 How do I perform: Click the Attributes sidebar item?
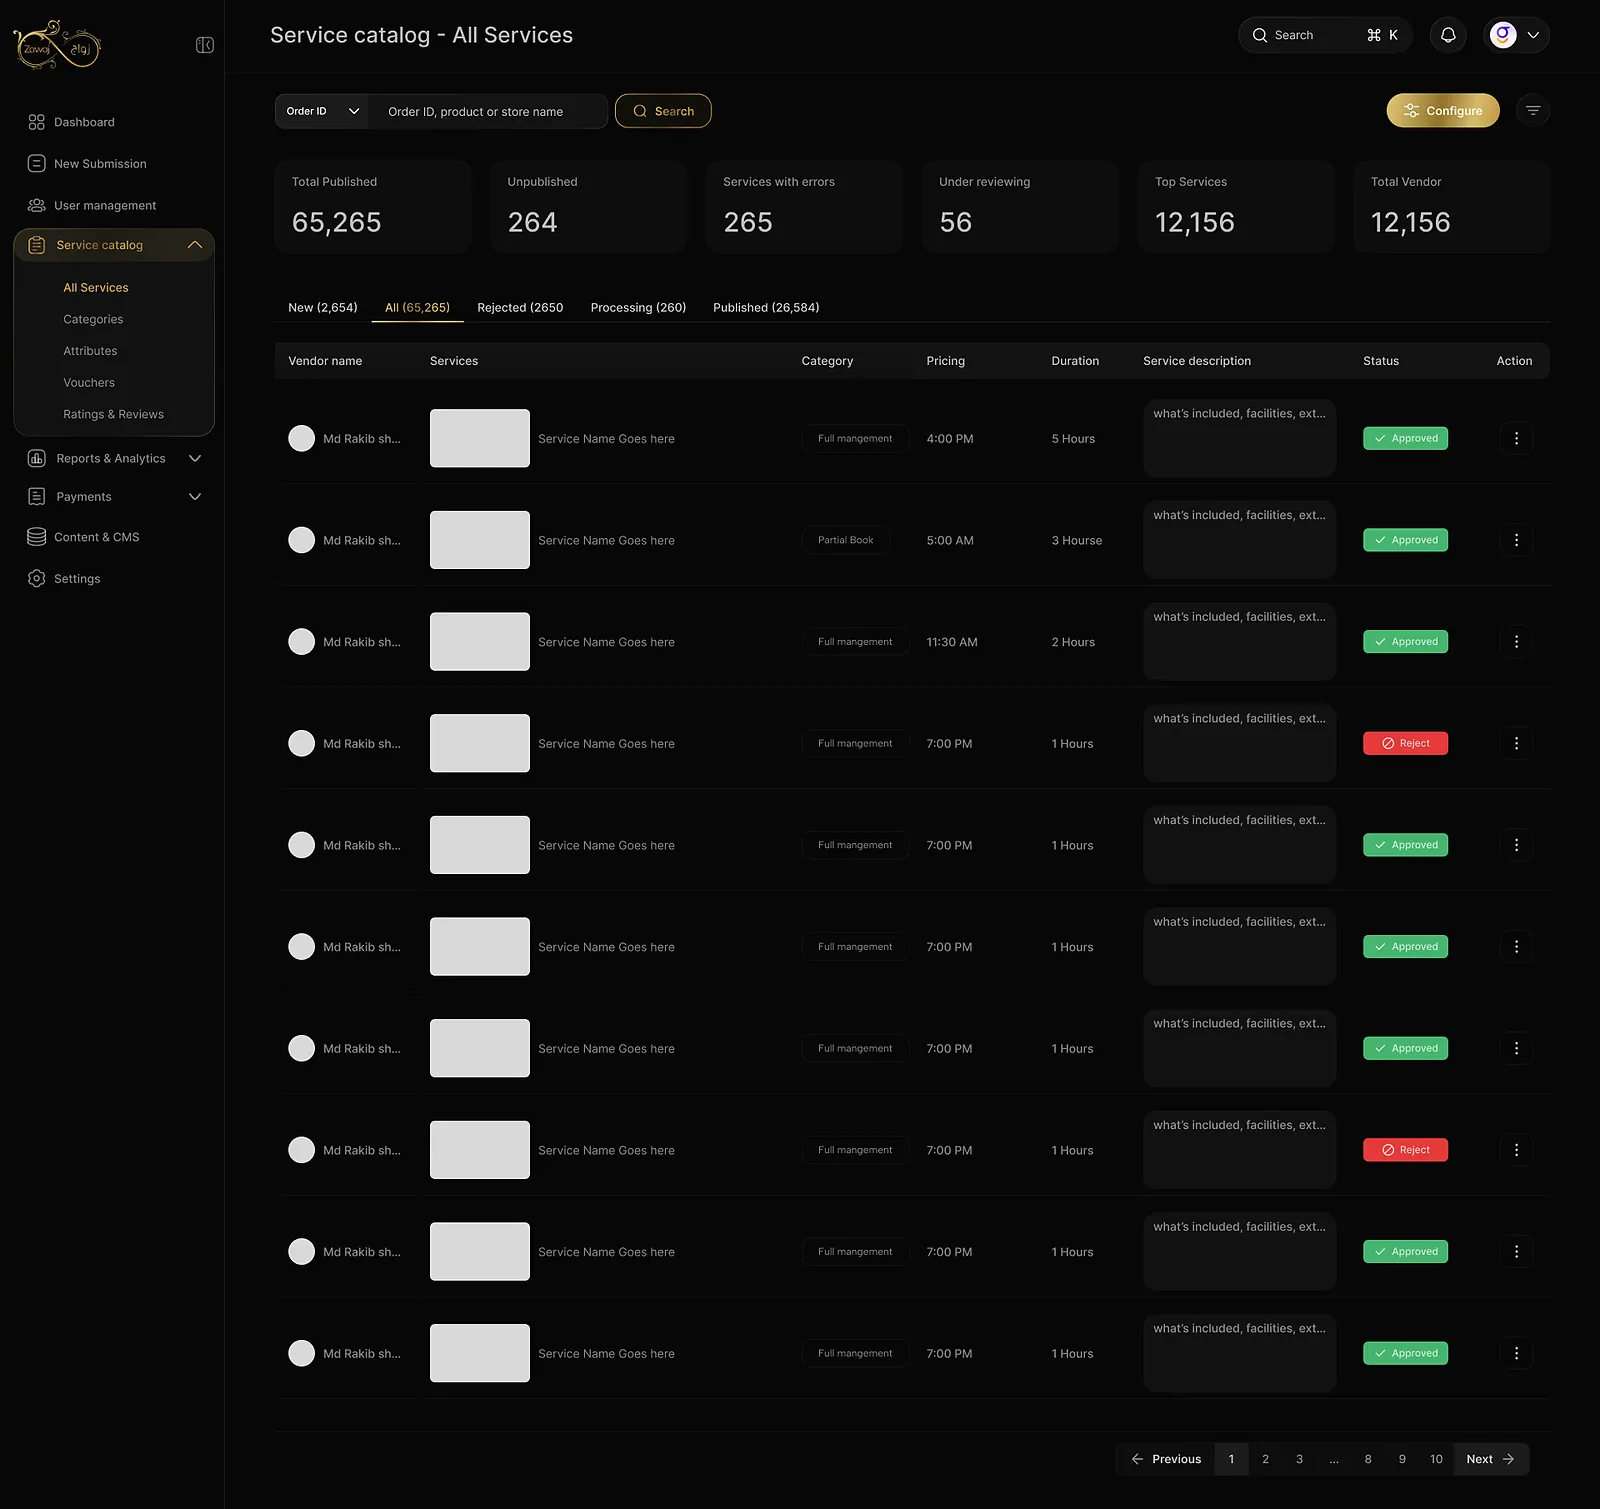click(x=90, y=351)
